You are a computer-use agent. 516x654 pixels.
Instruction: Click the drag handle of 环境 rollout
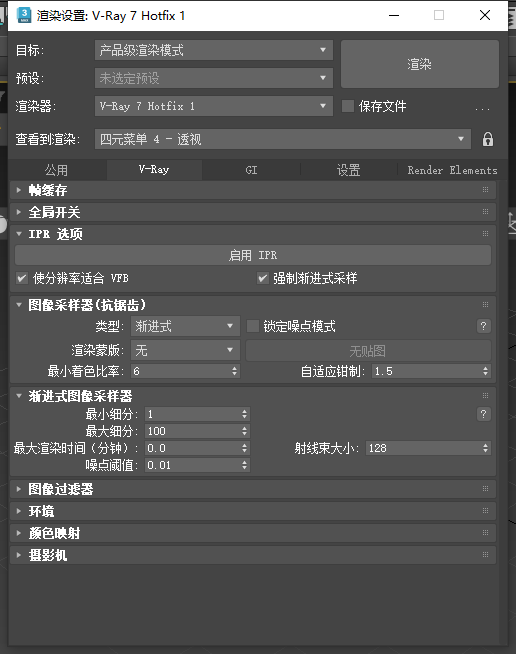tap(485, 511)
